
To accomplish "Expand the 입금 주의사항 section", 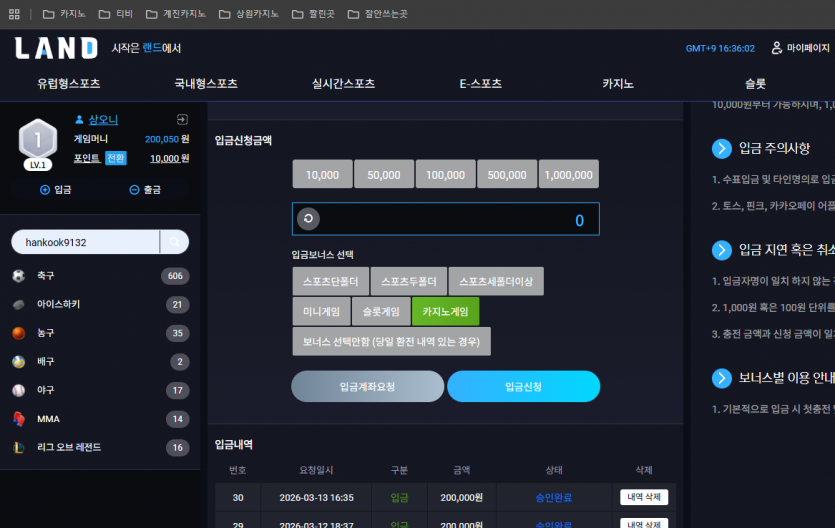I will [722, 148].
